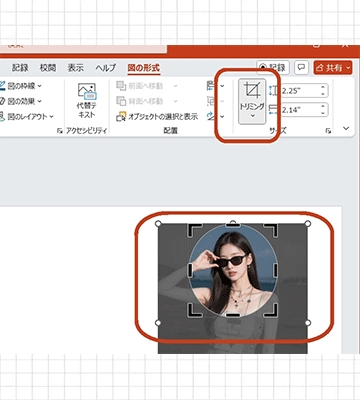The height and width of the screenshot is (400, 360).
Task: Switch to the ヘルプ ribbon tab
Action: point(106,68)
